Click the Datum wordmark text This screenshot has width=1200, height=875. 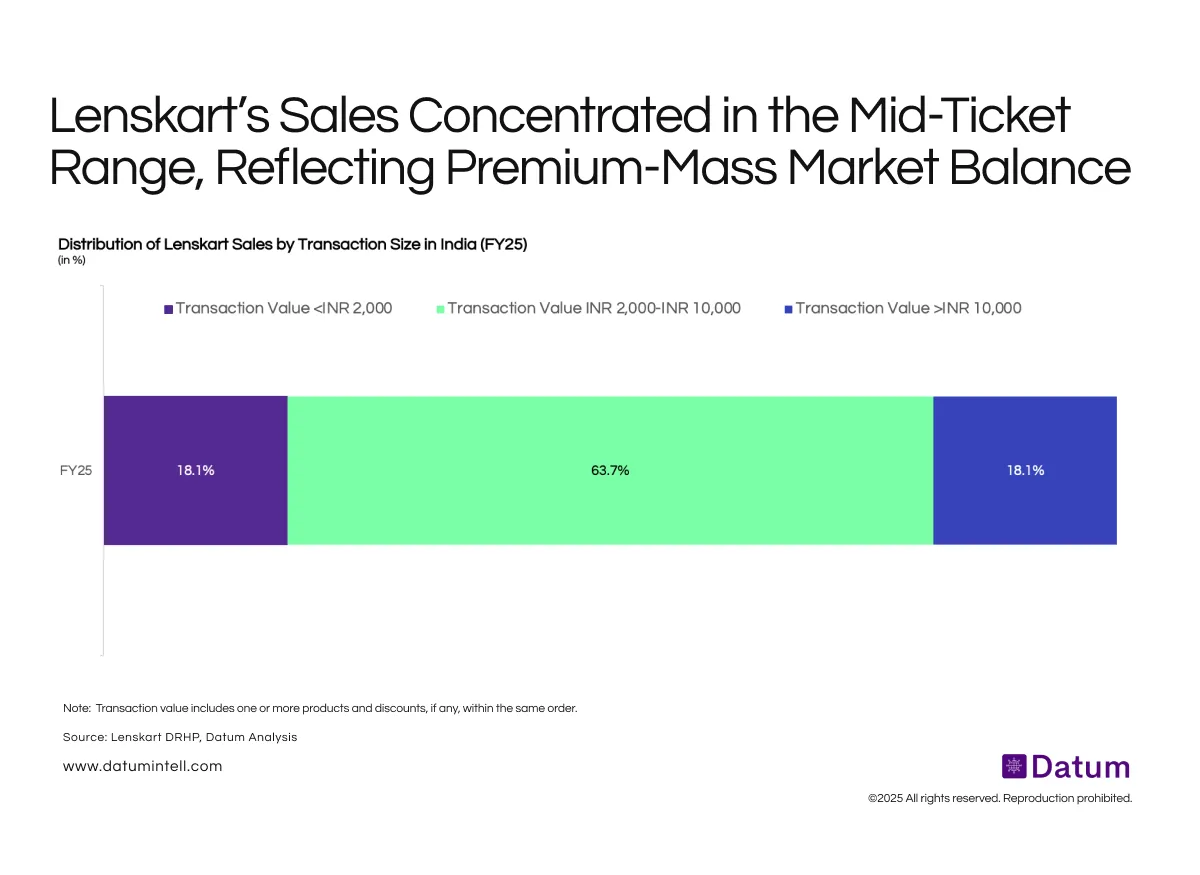coord(1080,767)
